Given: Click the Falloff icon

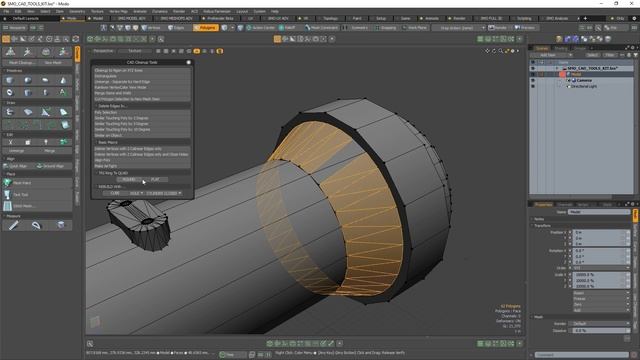Looking at the screenshot, I should click(x=281, y=28).
